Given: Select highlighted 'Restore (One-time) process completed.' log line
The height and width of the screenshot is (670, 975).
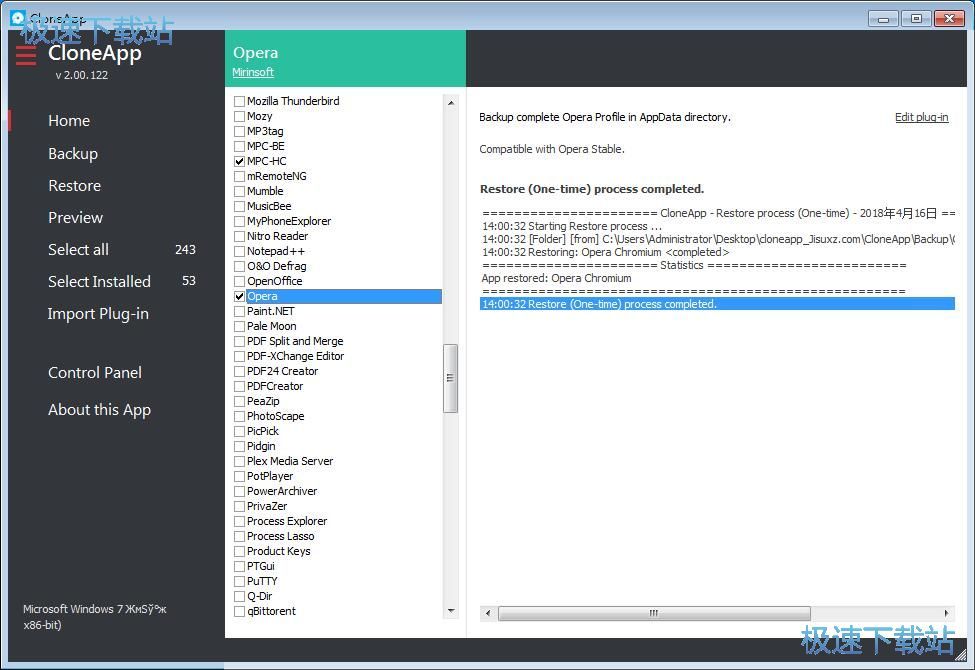Looking at the screenshot, I should (x=718, y=304).
